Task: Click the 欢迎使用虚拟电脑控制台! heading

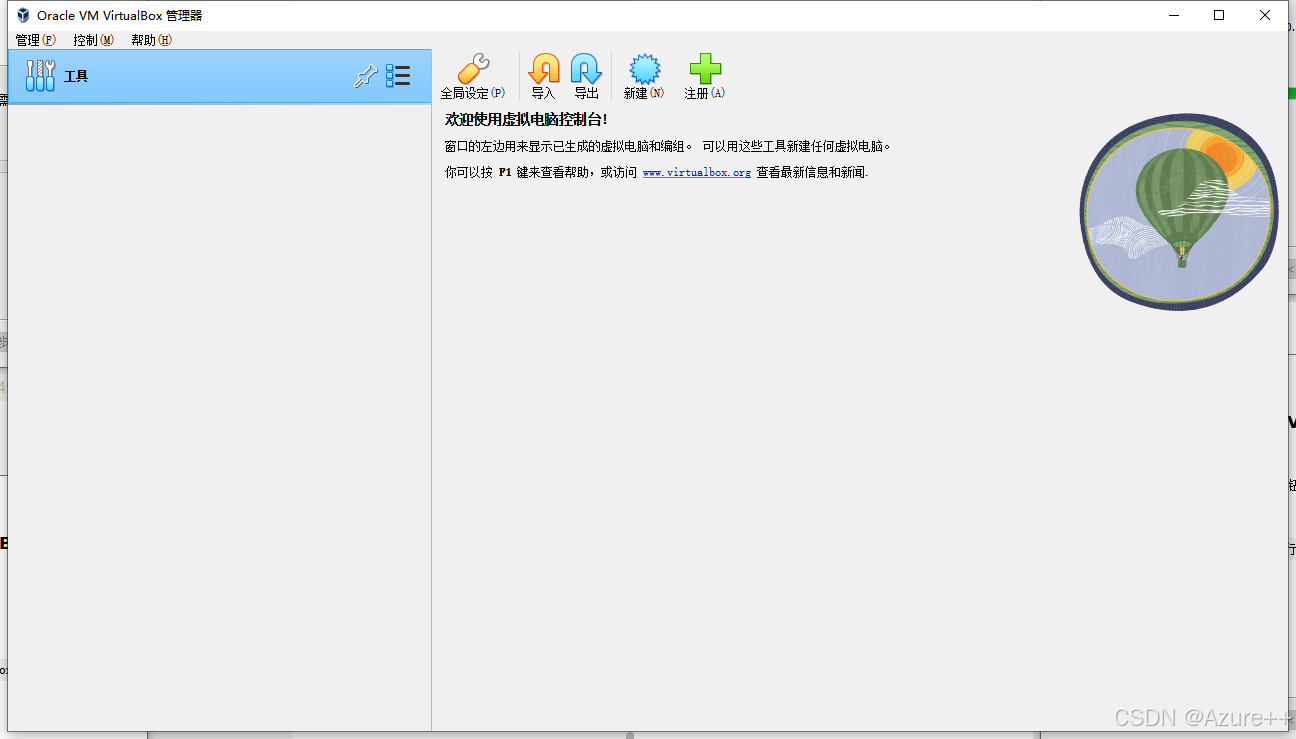Action: point(526,119)
